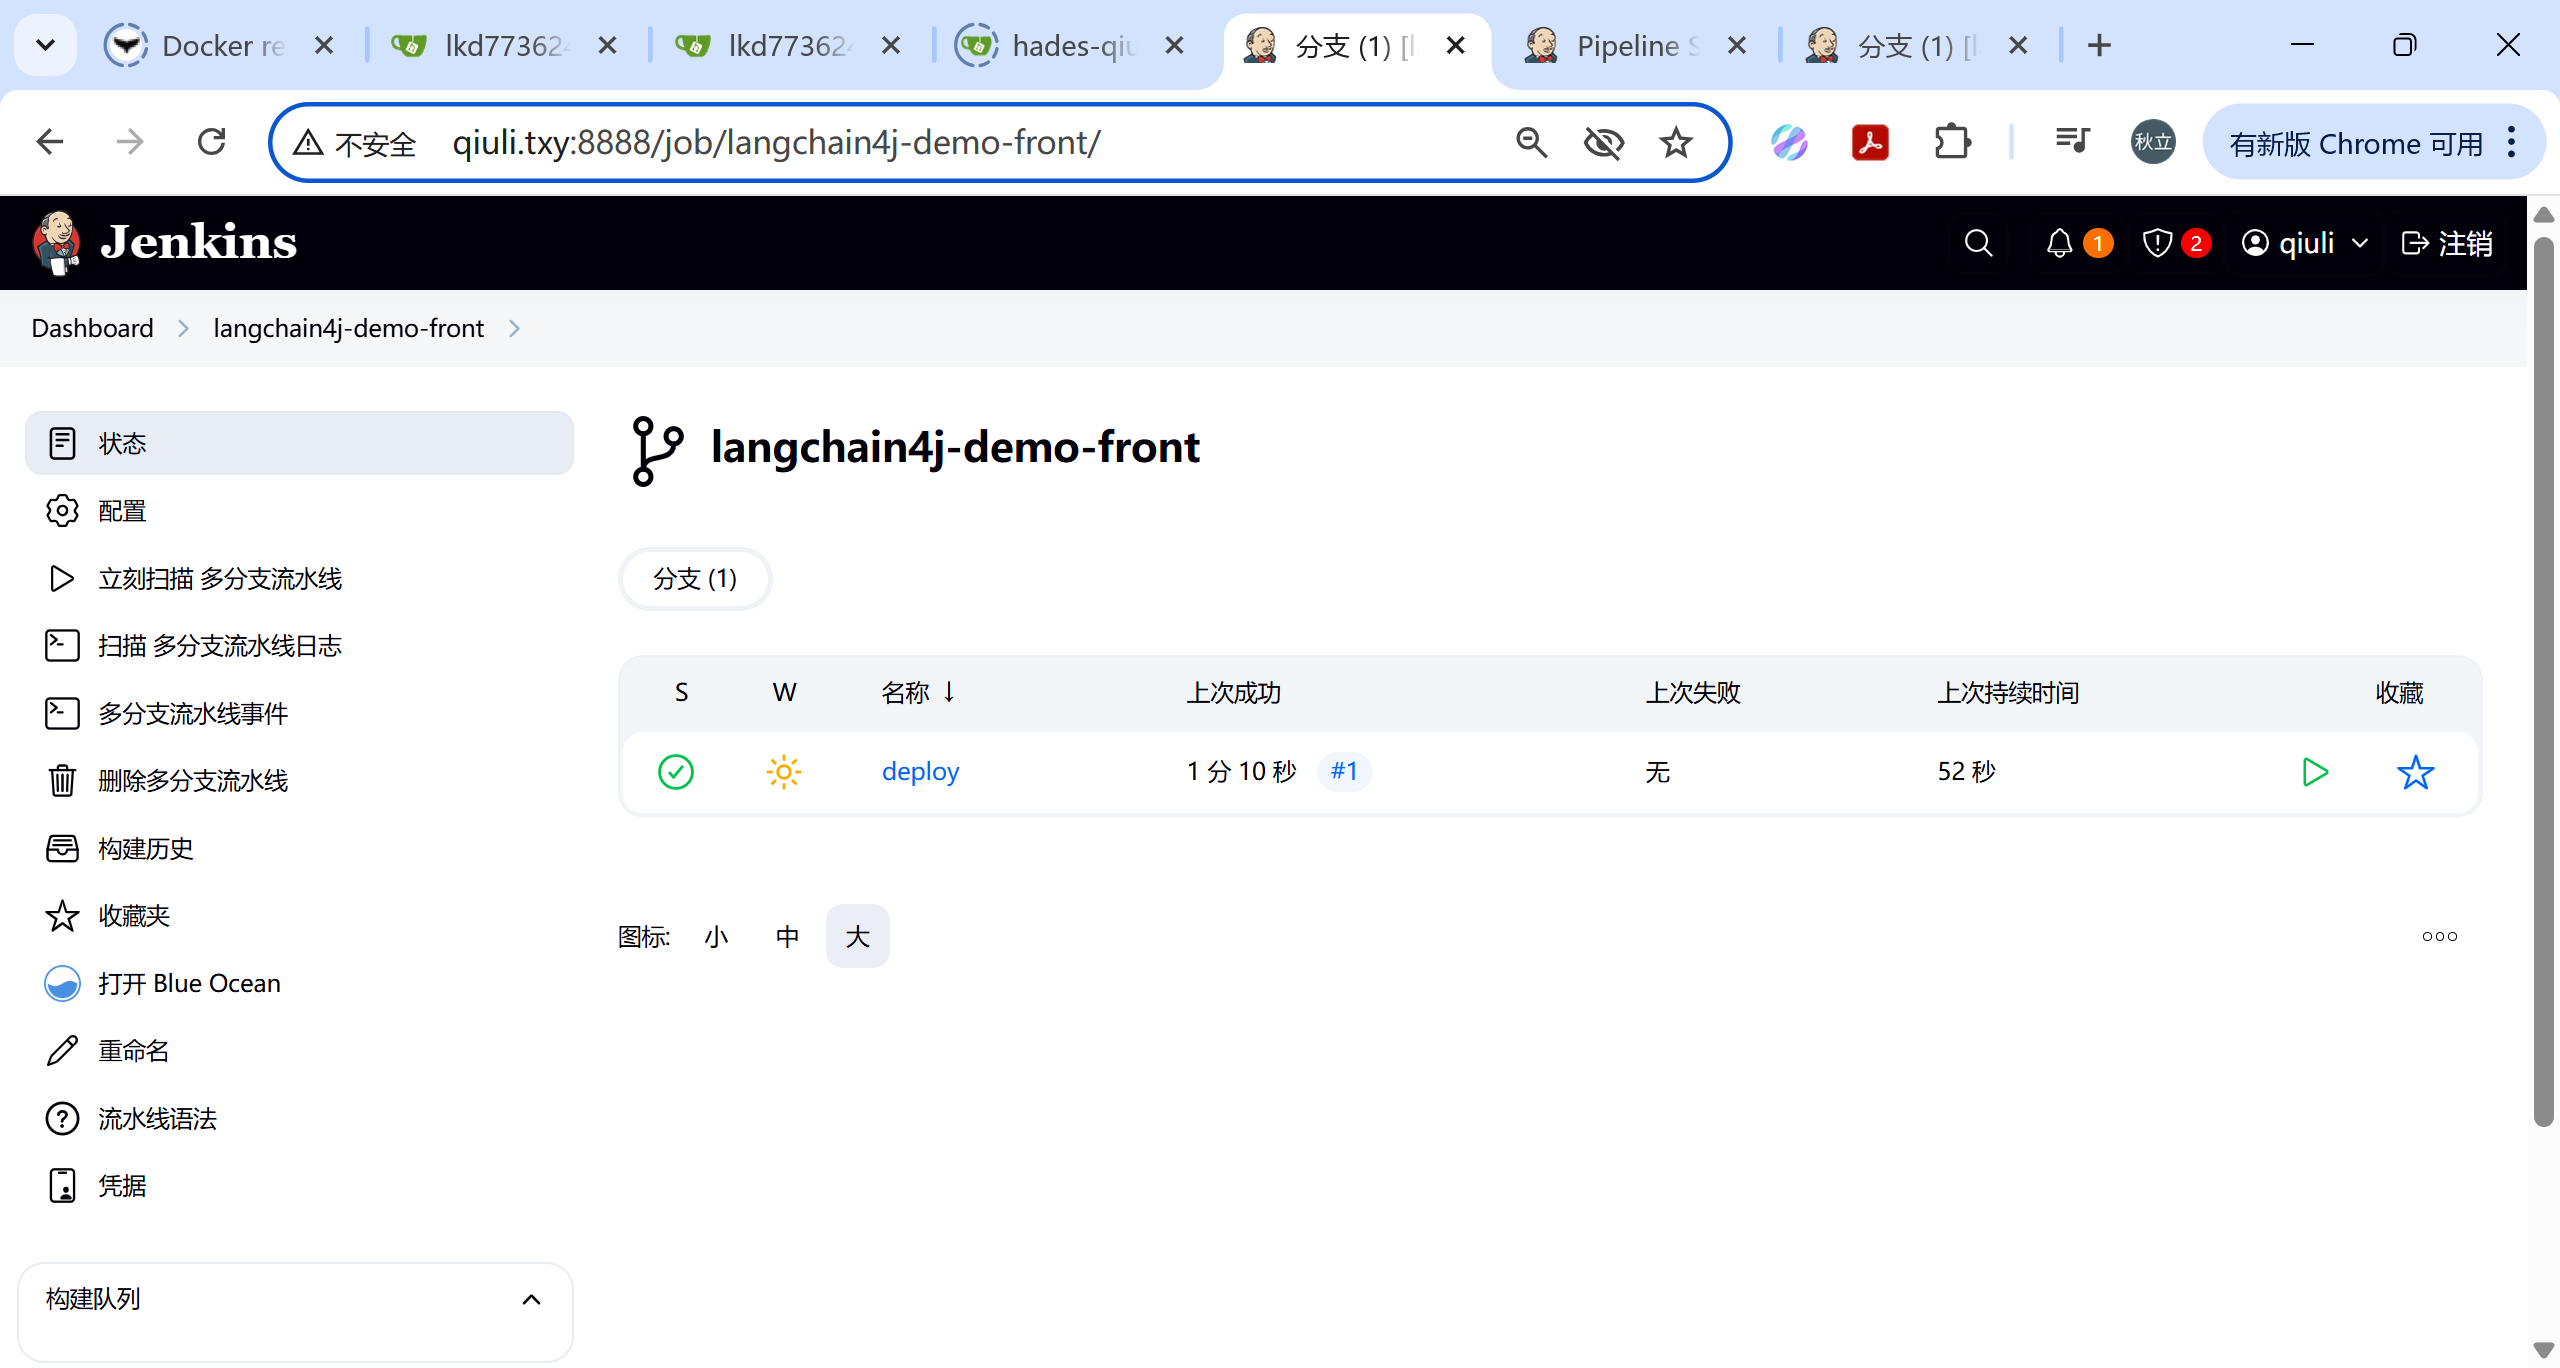This screenshot has width=2560, height=1368.
Task: Open the configuration gear item in sidebar
Action: (122, 511)
